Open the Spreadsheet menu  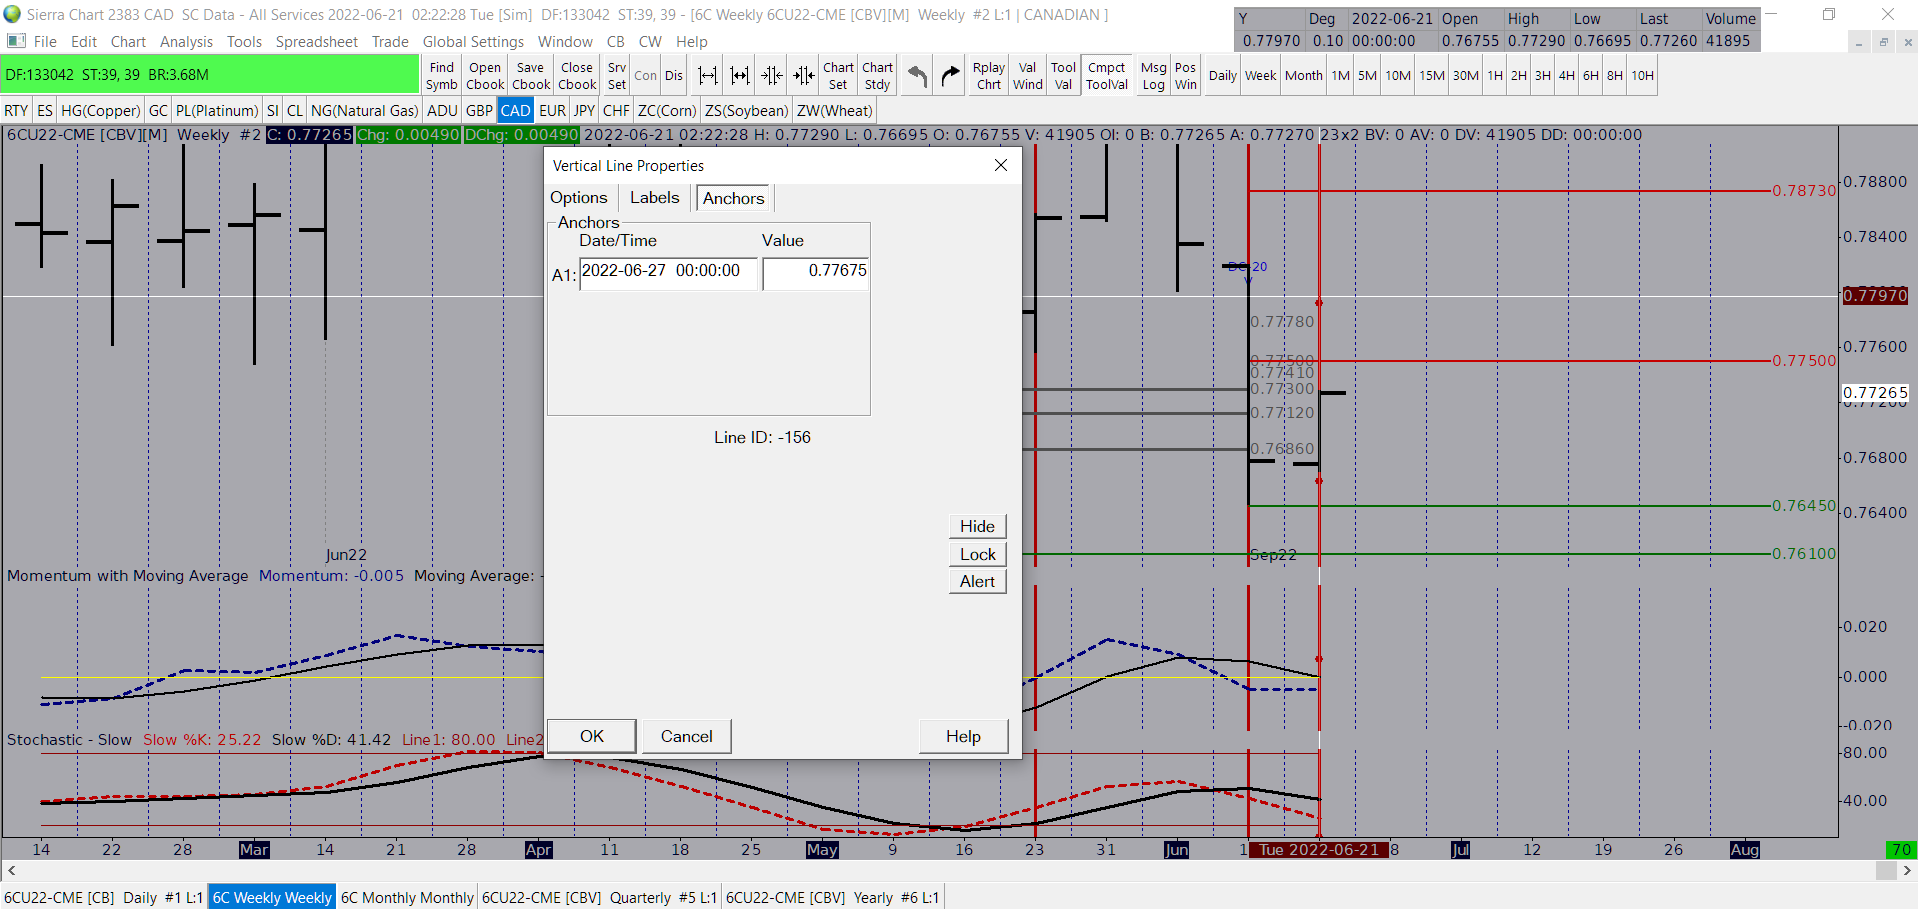coord(317,41)
